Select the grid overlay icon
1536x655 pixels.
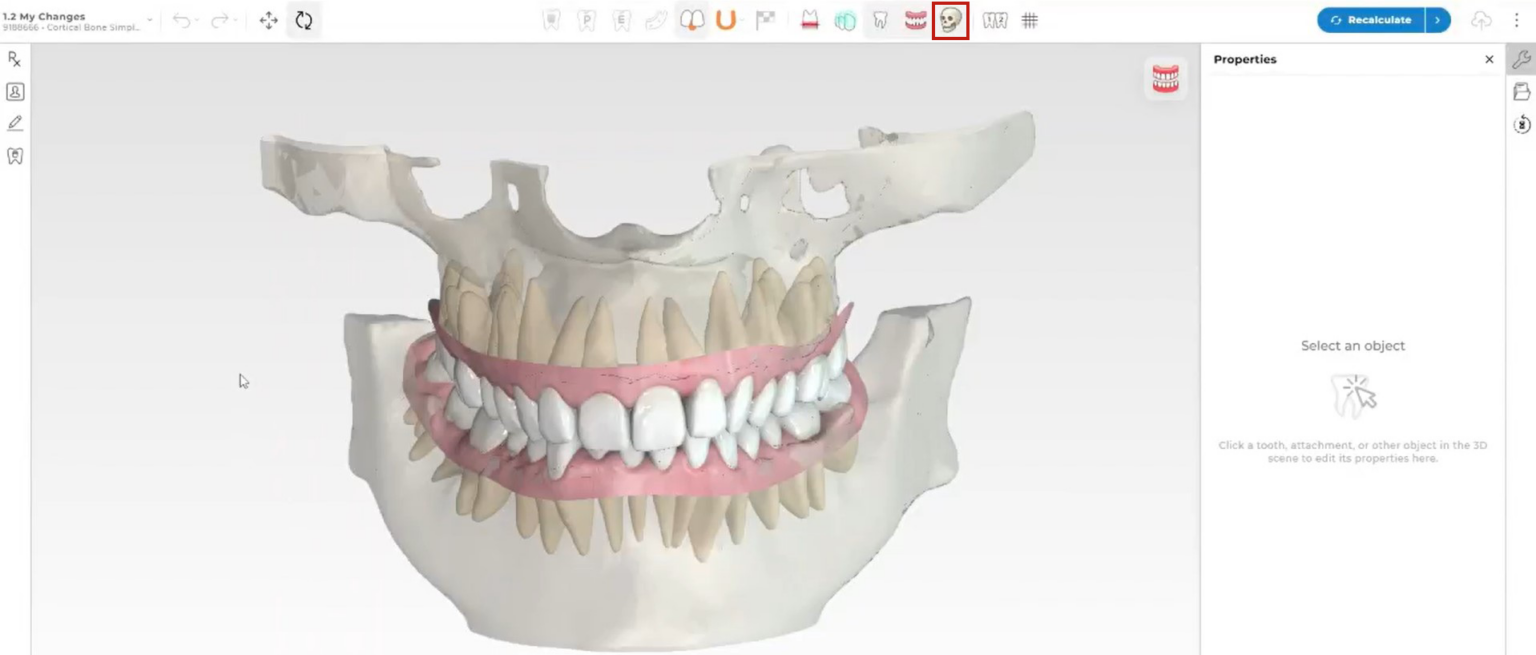[x=1030, y=19]
